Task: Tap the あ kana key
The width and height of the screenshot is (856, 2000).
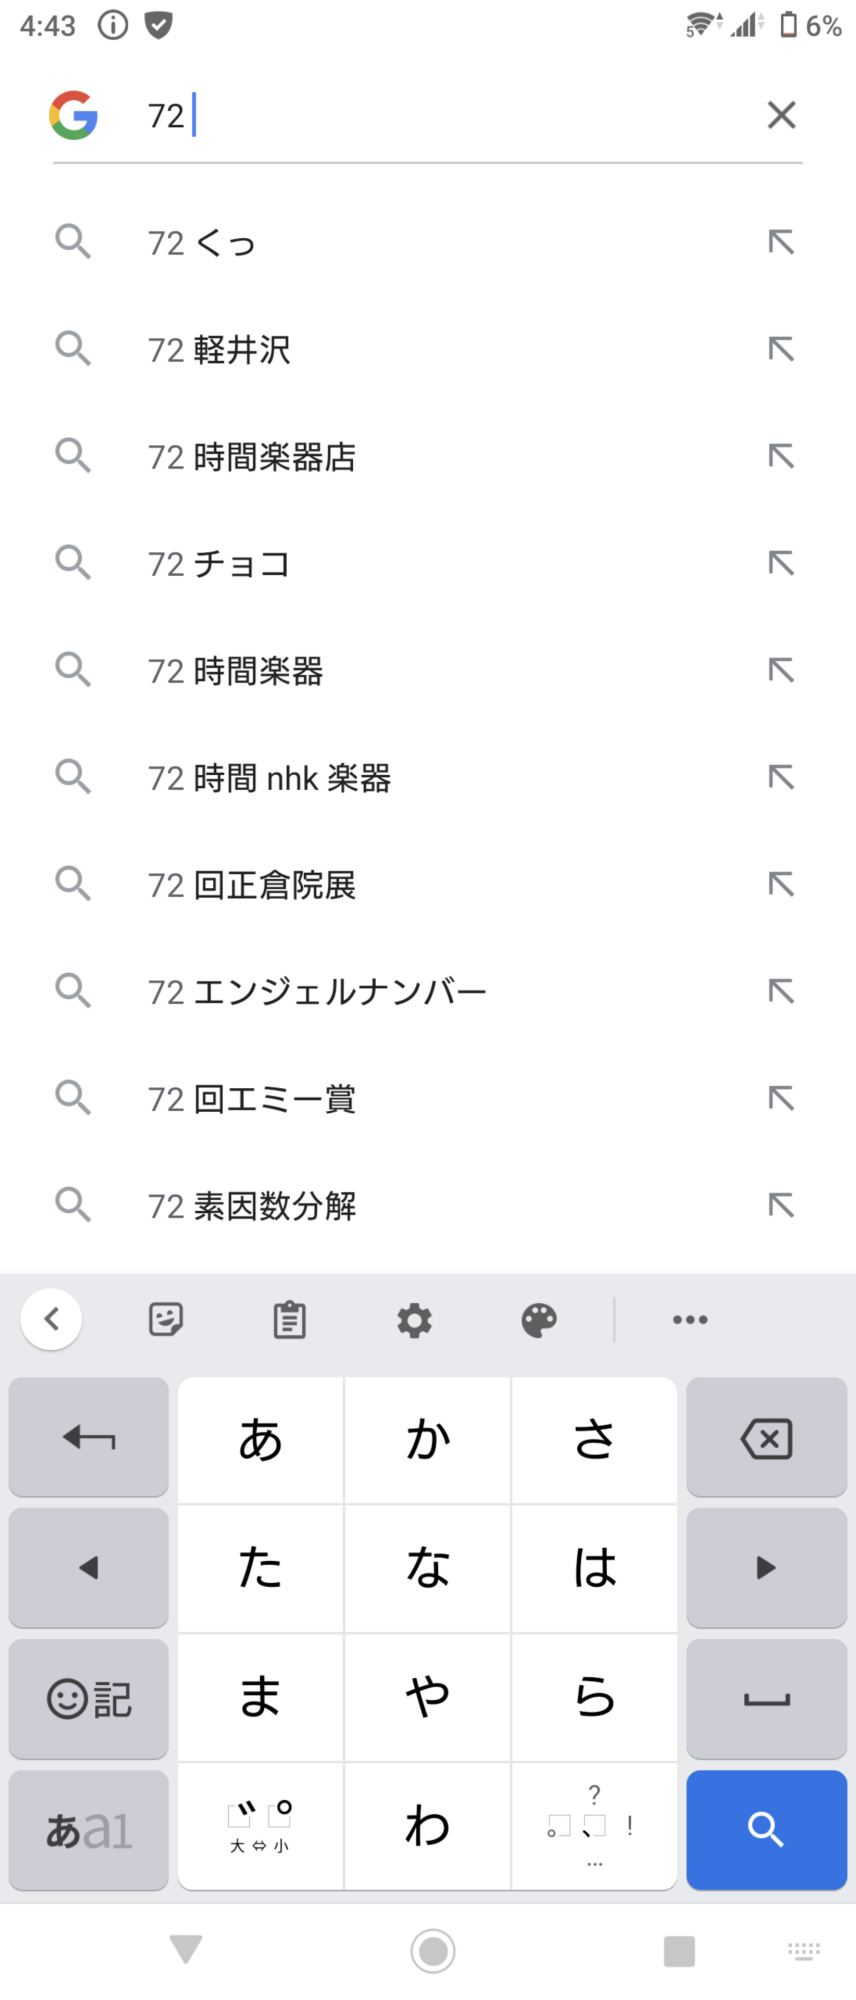Action: coord(260,1439)
